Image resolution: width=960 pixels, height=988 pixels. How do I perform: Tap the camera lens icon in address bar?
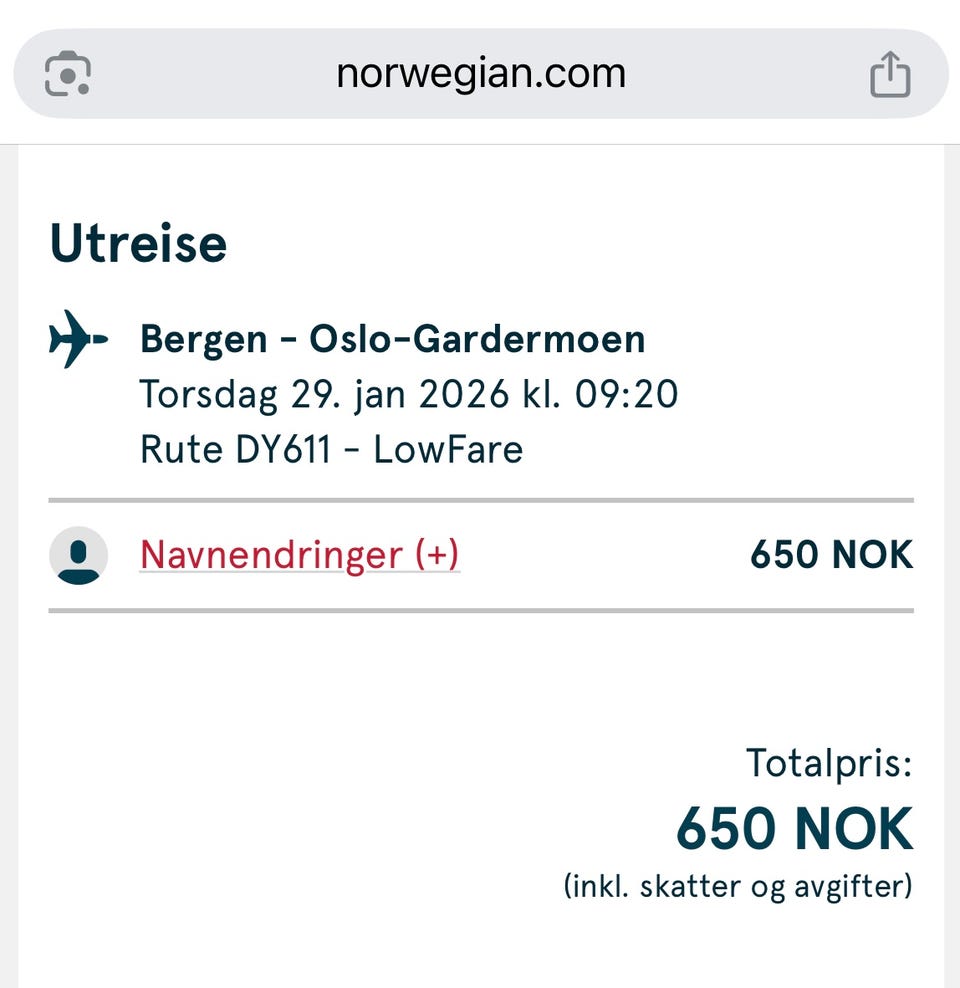click(68, 75)
